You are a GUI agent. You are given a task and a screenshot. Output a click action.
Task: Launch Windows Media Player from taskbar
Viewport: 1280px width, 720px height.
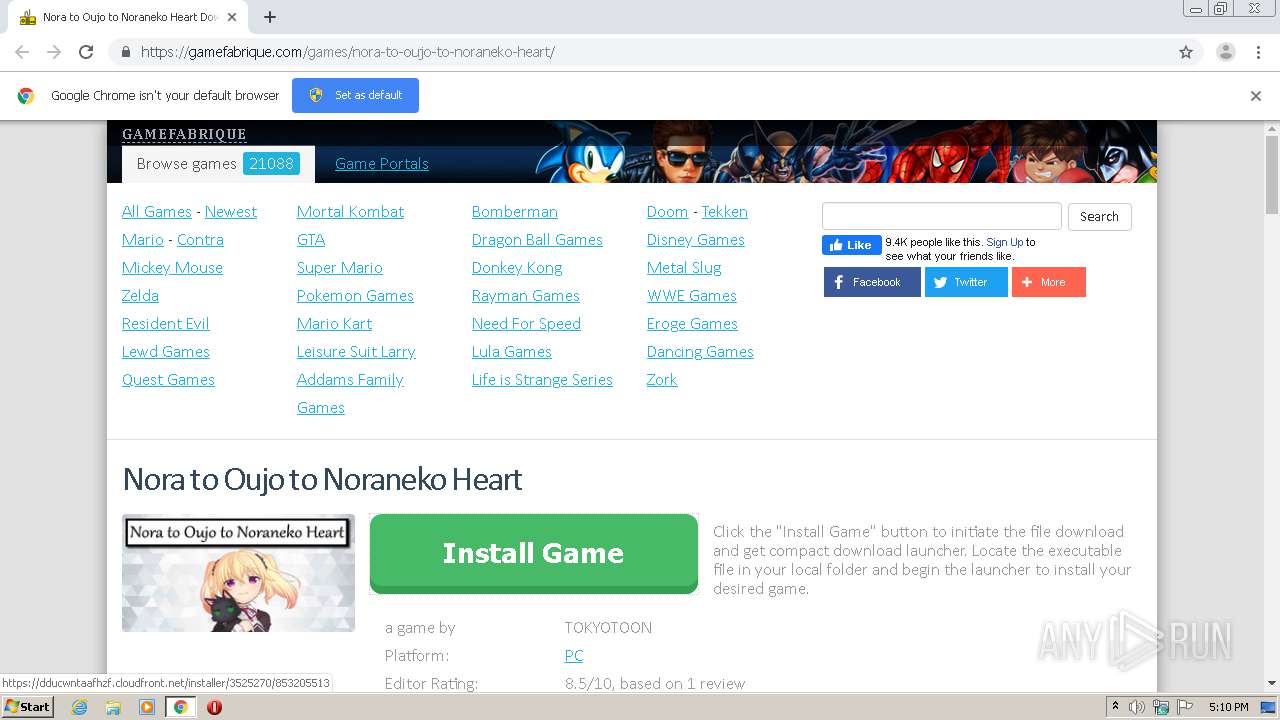(x=147, y=707)
